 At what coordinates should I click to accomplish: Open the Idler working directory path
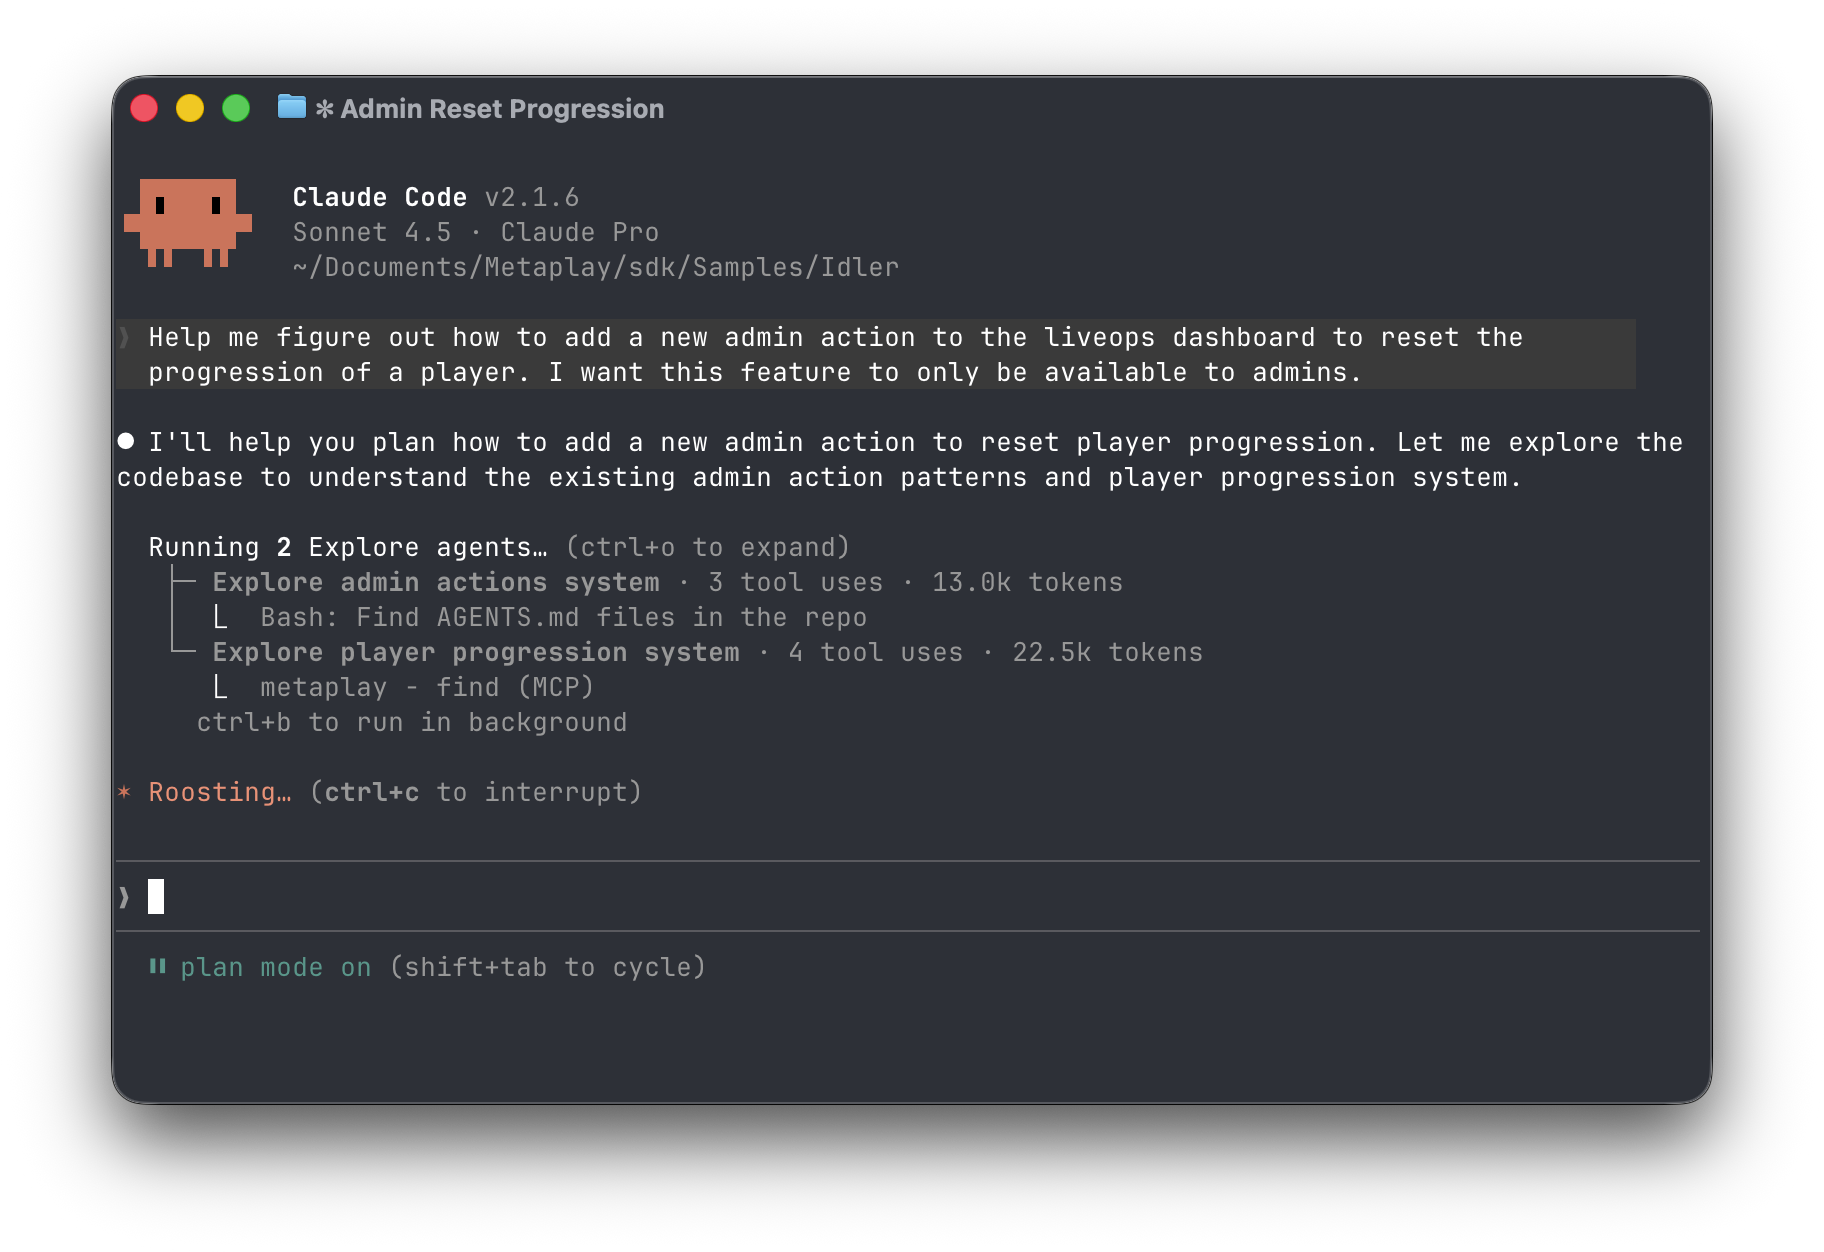click(595, 266)
